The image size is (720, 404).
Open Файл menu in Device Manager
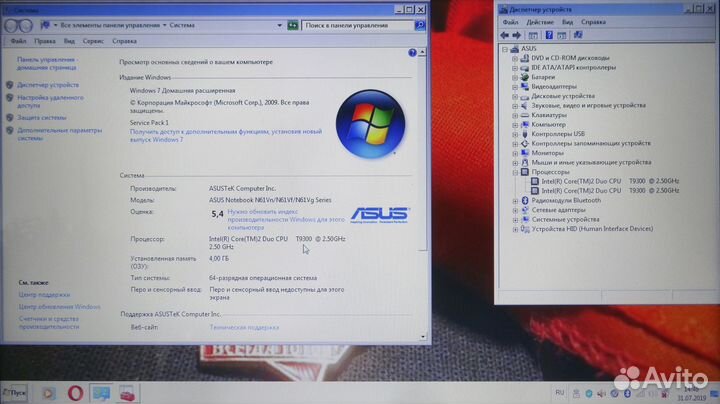coord(510,22)
